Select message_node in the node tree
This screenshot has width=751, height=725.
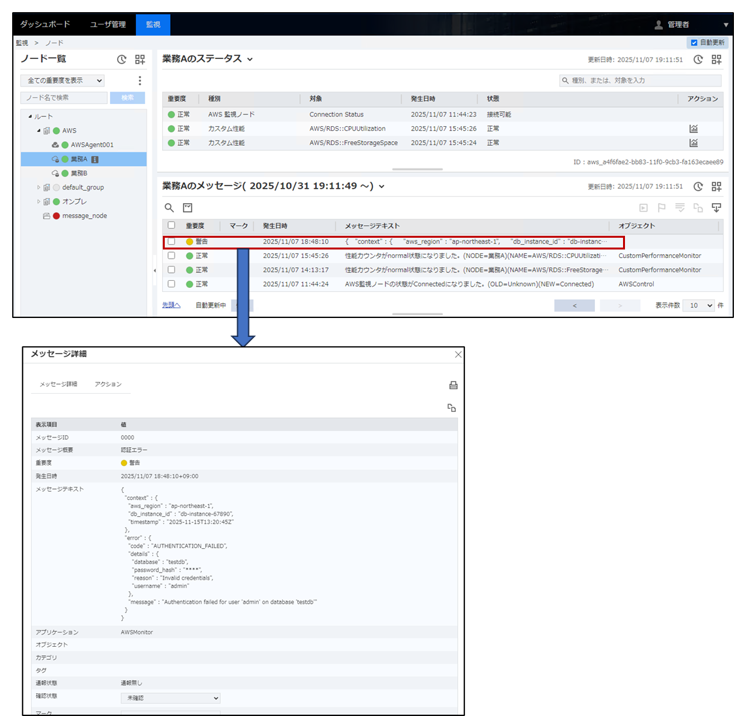pos(83,216)
